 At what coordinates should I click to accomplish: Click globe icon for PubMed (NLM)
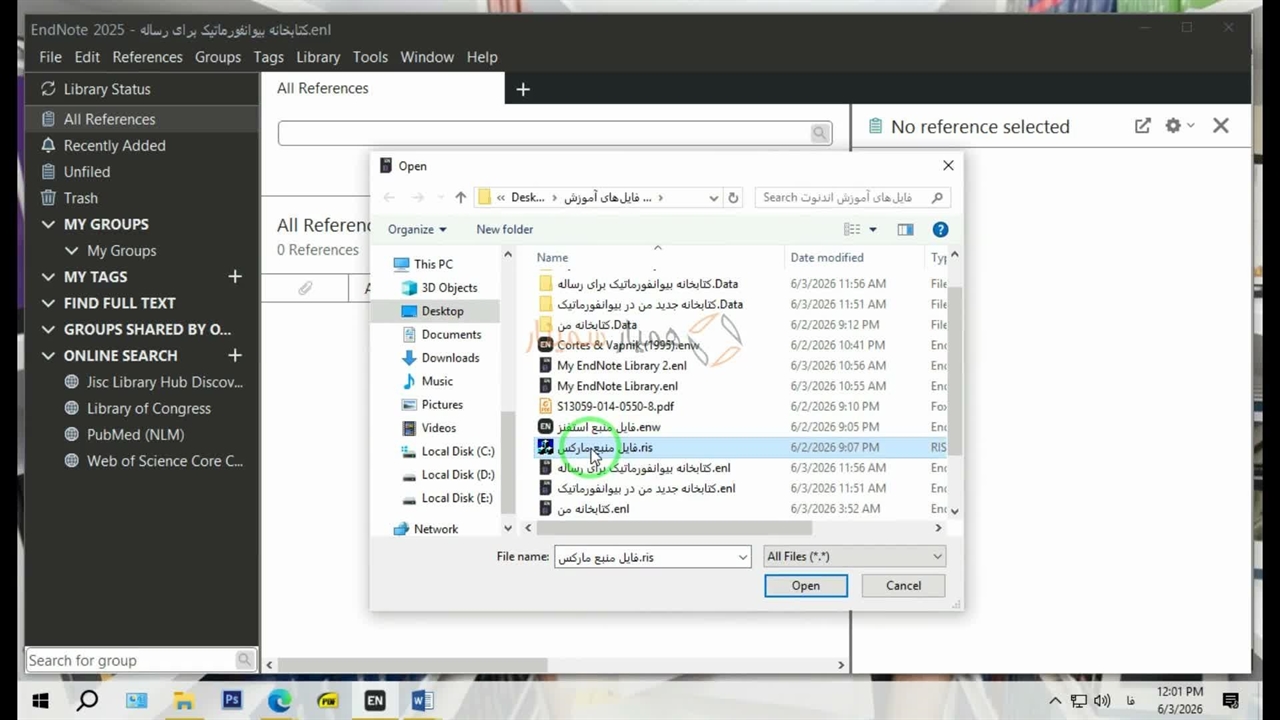pos(71,435)
